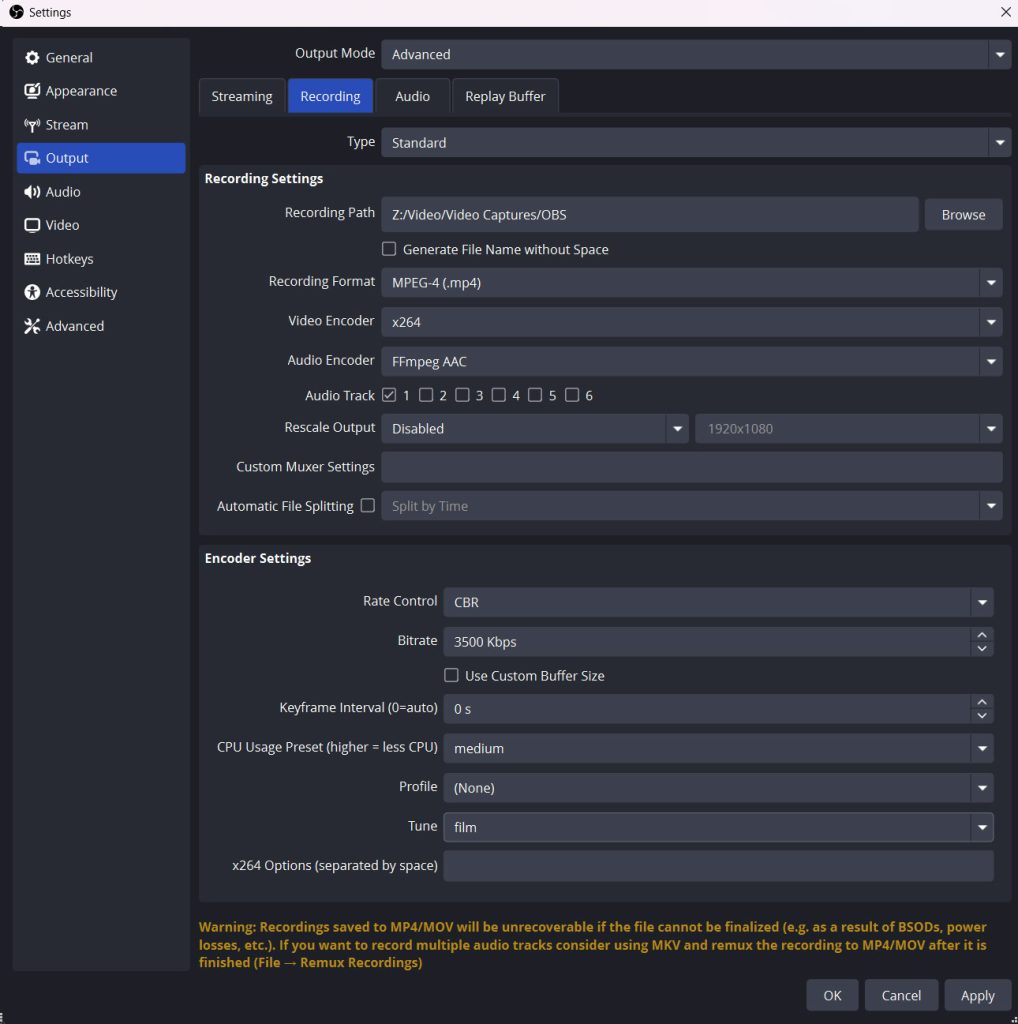Image resolution: width=1018 pixels, height=1024 pixels.
Task: Click the Video monitor icon in sidebar
Action: pos(32,225)
